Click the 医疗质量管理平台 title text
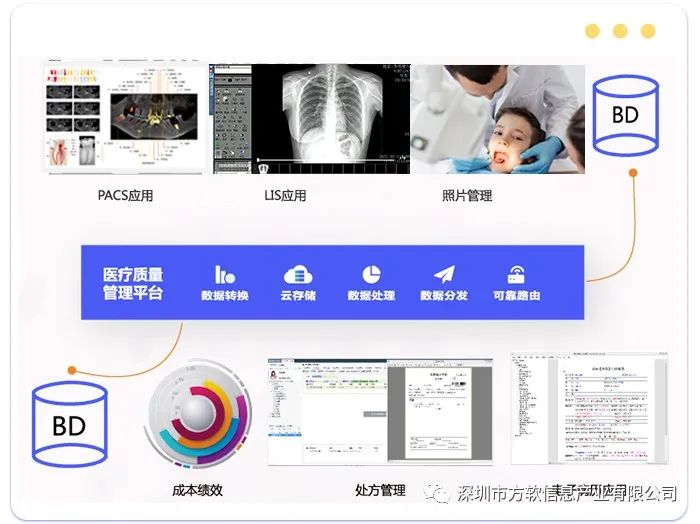Image resolution: width=700 pixels, height=524 pixels. 132,283
